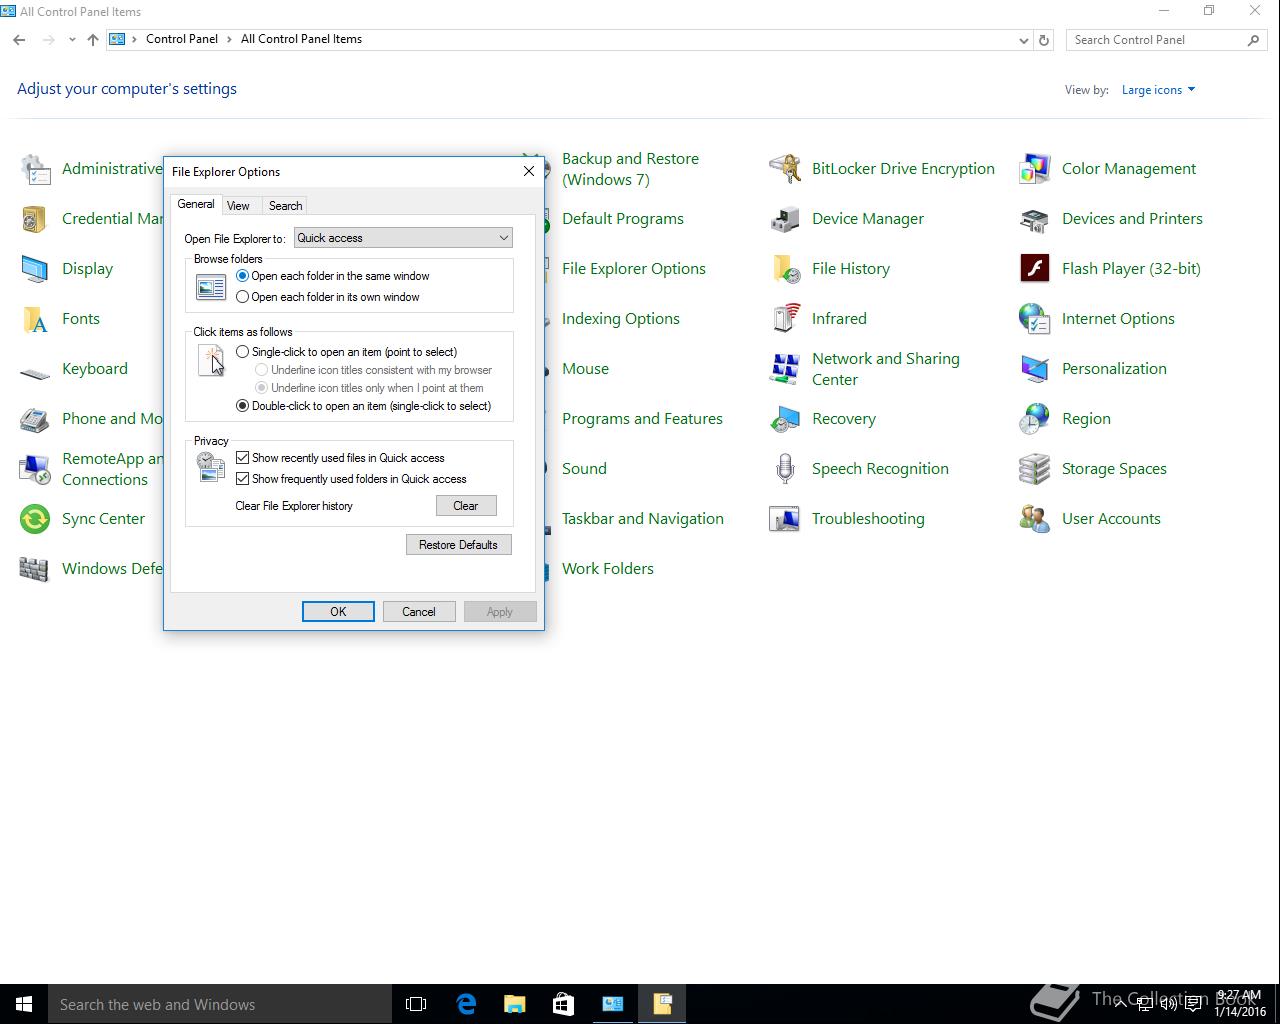Click the Color Management icon

point(1035,169)
